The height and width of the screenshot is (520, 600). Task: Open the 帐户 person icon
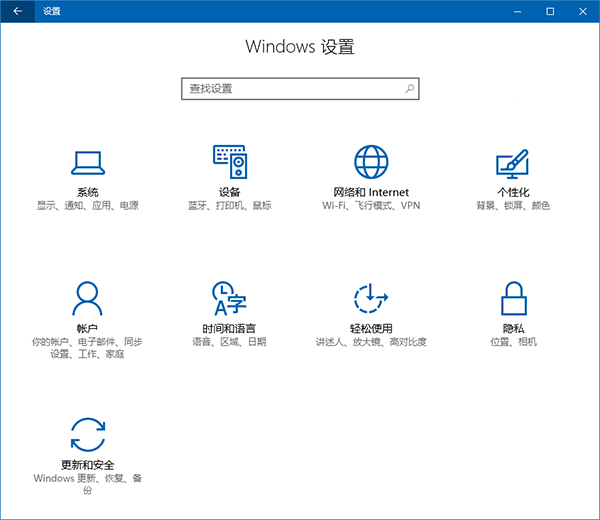pos(87,298)
